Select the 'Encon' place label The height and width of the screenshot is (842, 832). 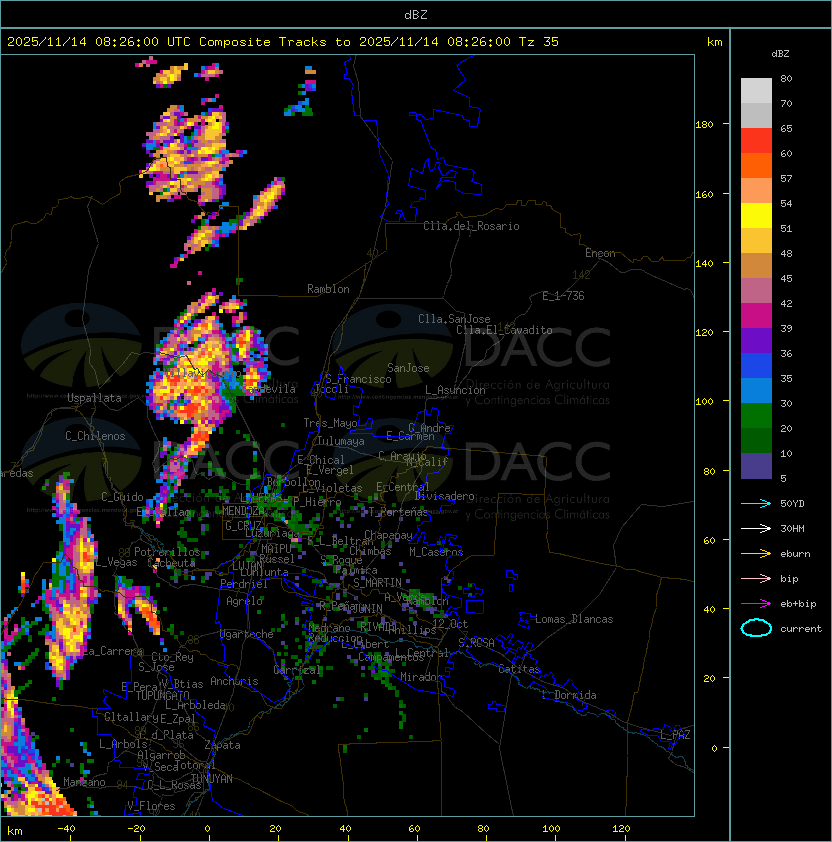pos(600,253)
